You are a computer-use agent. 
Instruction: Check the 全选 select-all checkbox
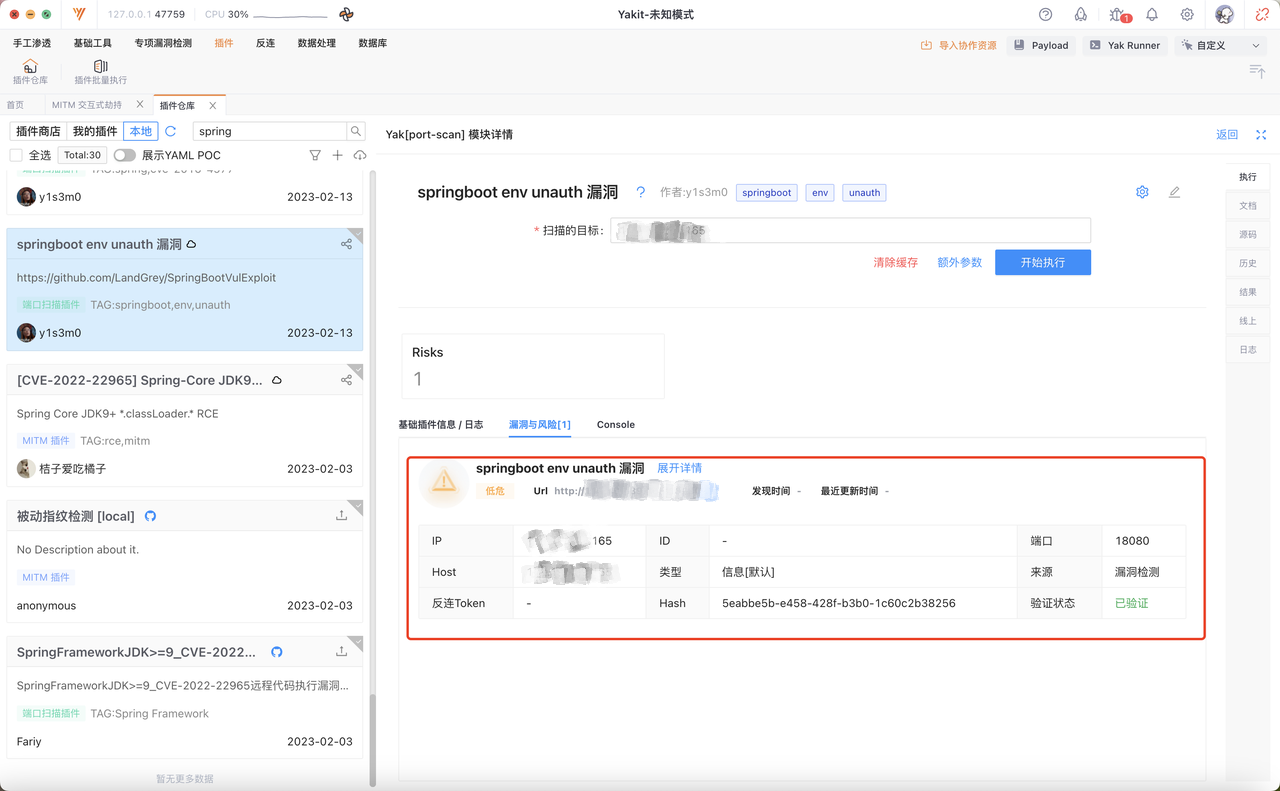(16, 155)
